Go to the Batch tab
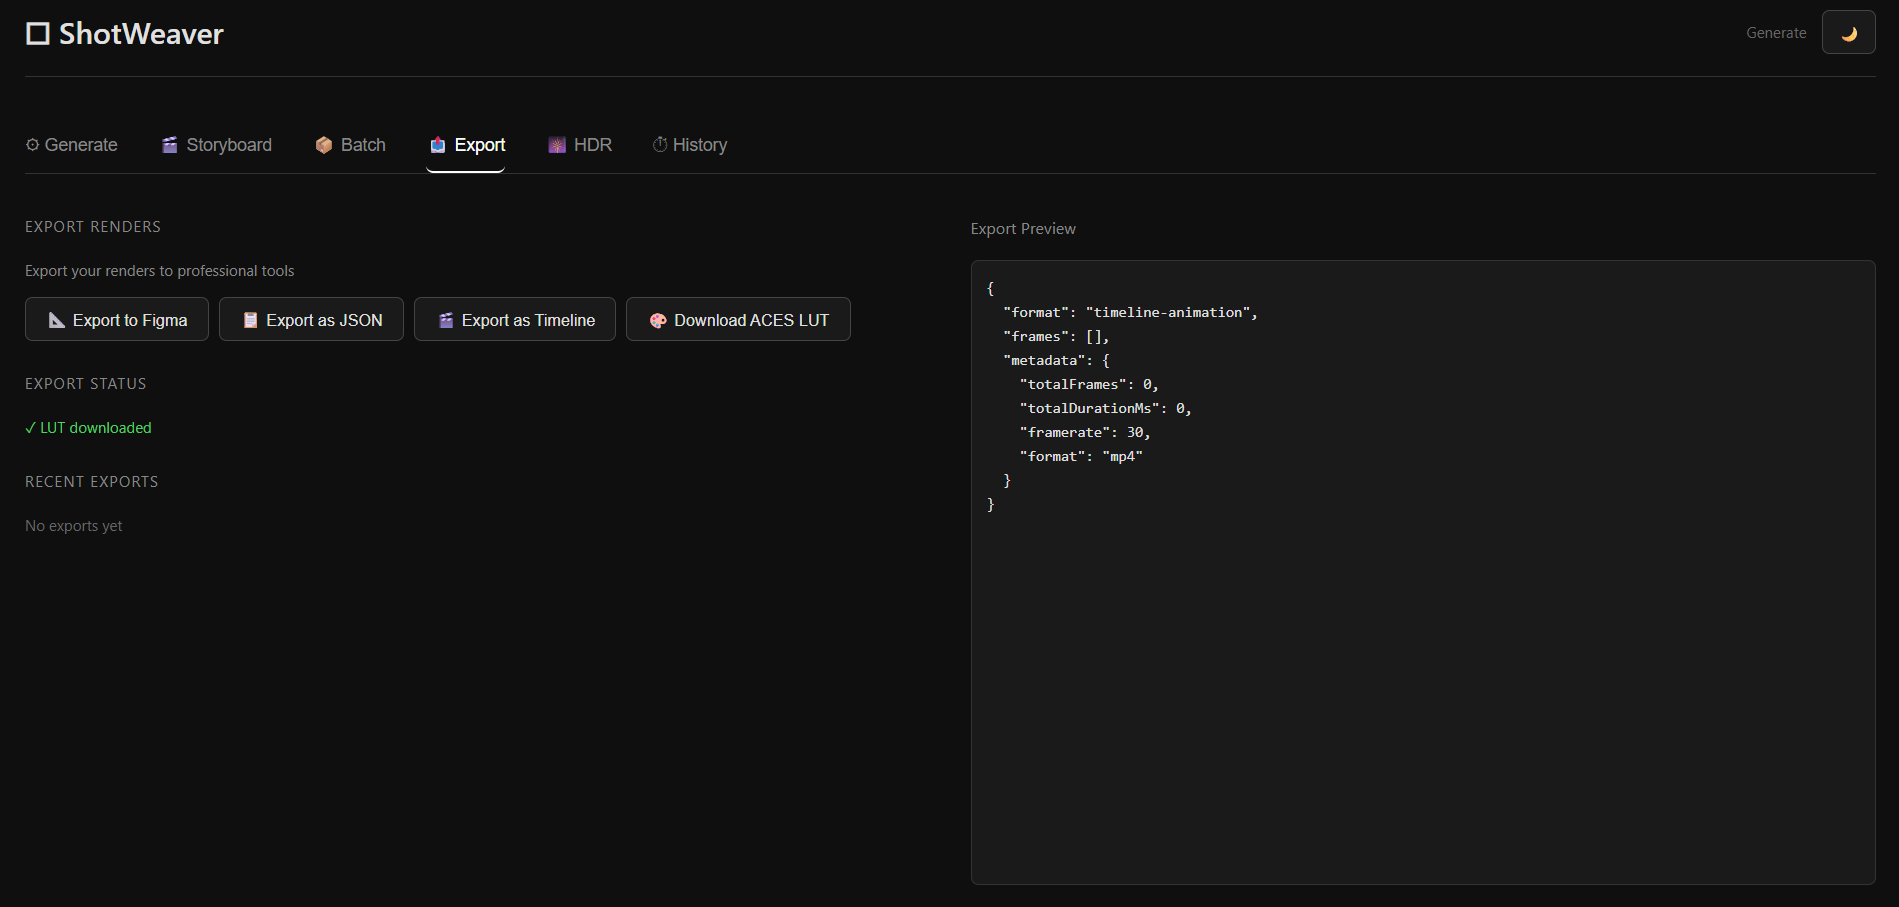 350,145
